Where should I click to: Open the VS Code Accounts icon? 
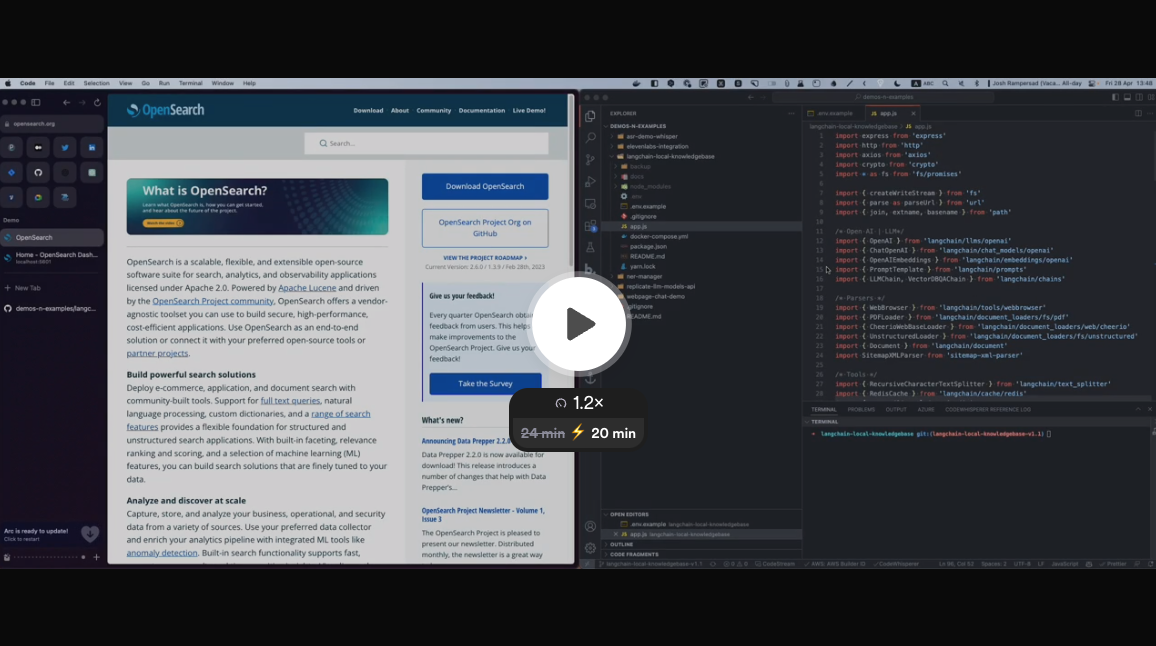click(x=591, y=527)
